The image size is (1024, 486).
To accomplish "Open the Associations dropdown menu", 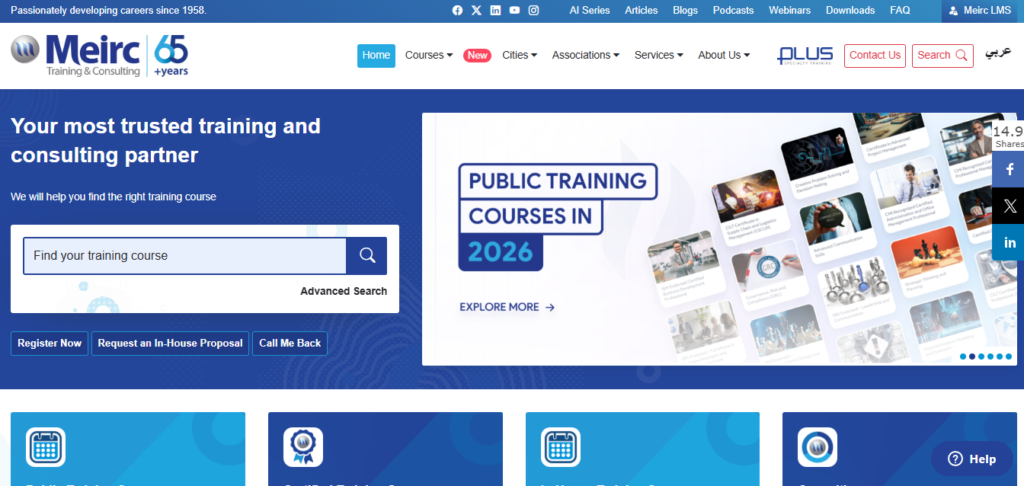I will (585, 55).
